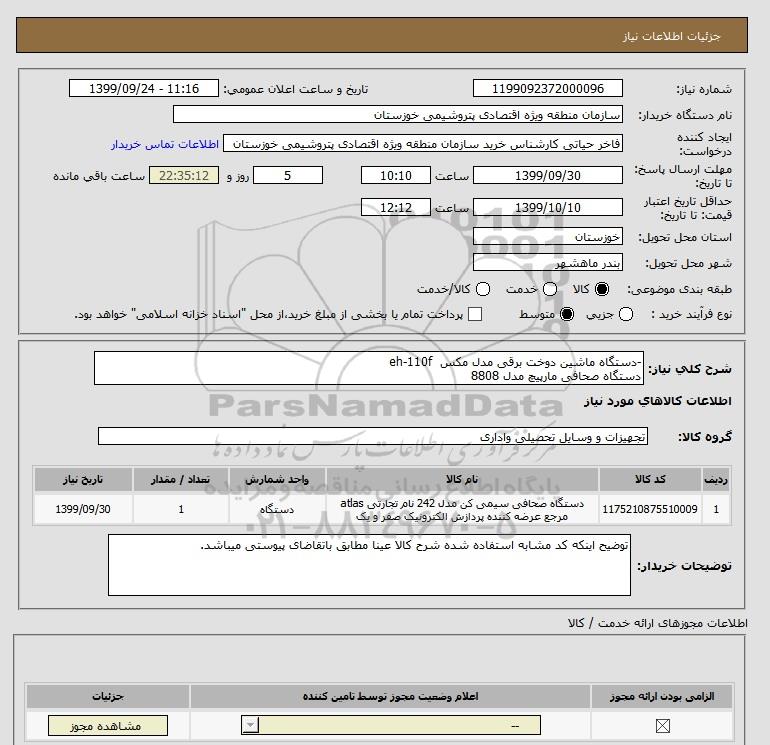
Task: Select the کالا radio button
Action: [x=602, y=289]
